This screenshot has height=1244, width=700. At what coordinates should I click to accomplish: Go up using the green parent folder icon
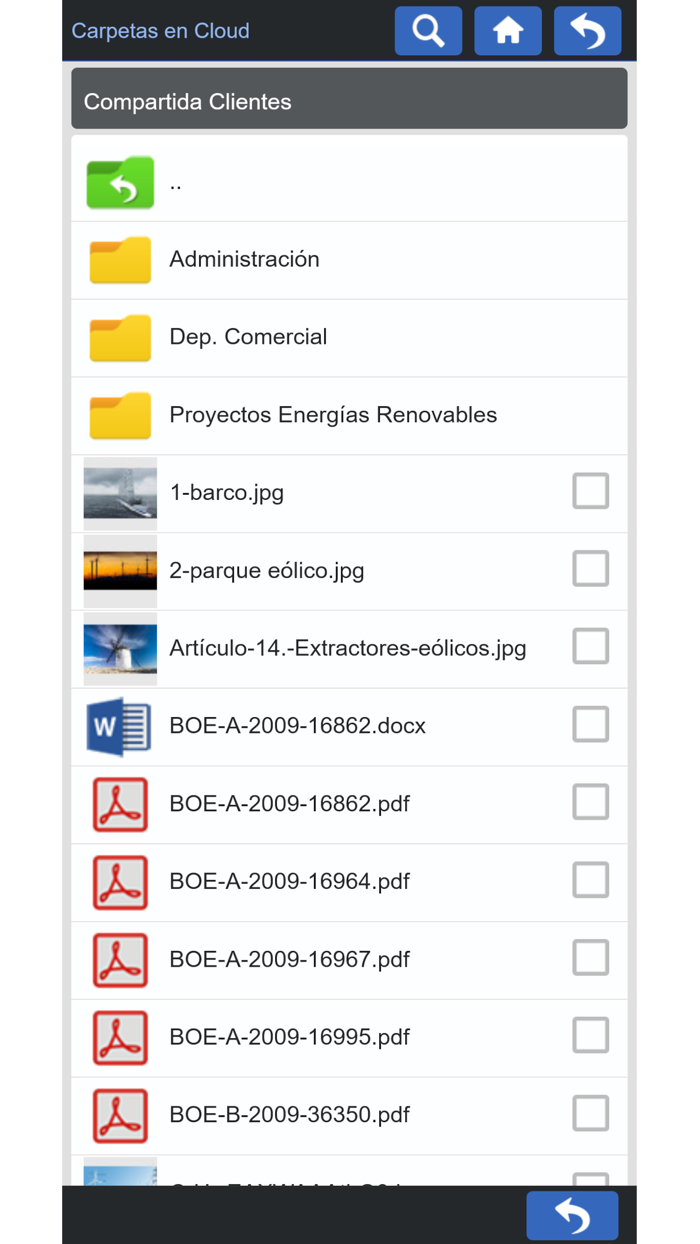tap(120, 183)
